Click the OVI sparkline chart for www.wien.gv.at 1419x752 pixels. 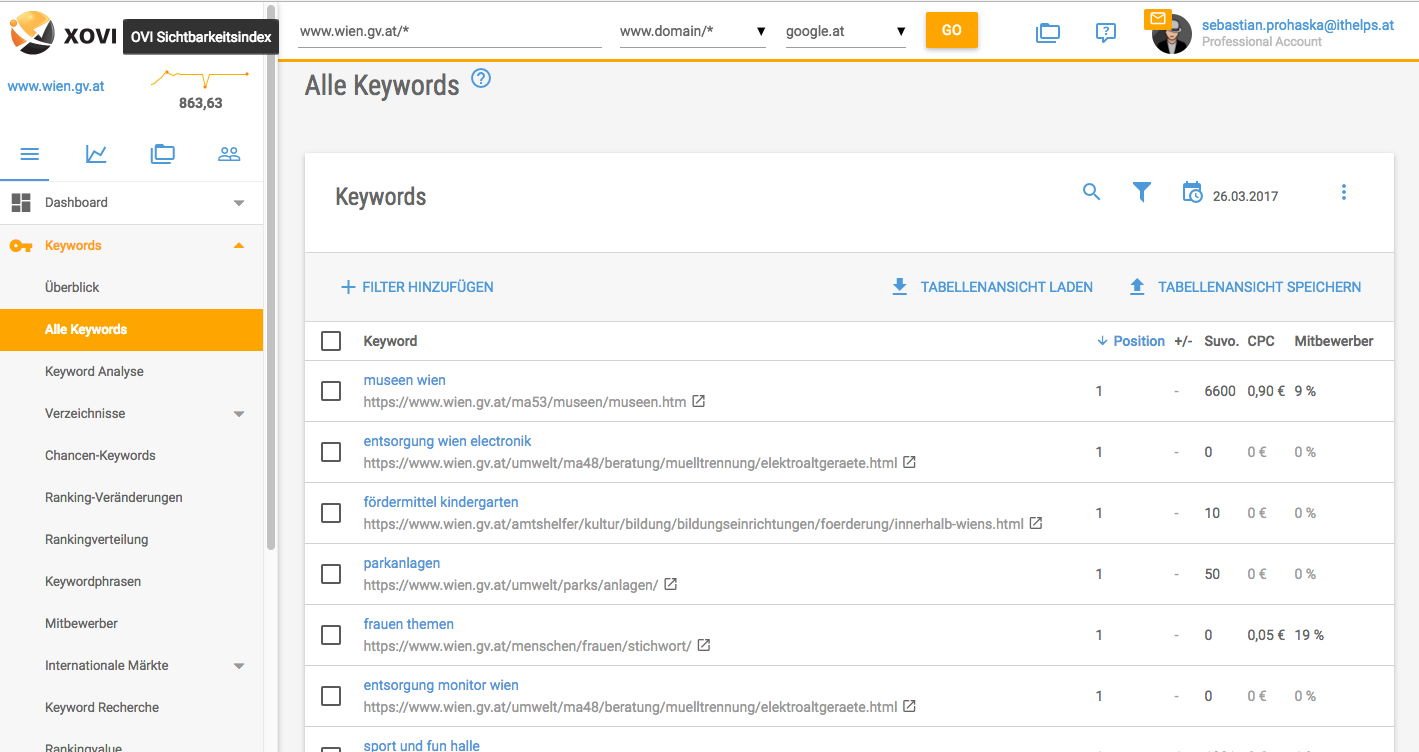pyautogui.click(x=200, y=78)
